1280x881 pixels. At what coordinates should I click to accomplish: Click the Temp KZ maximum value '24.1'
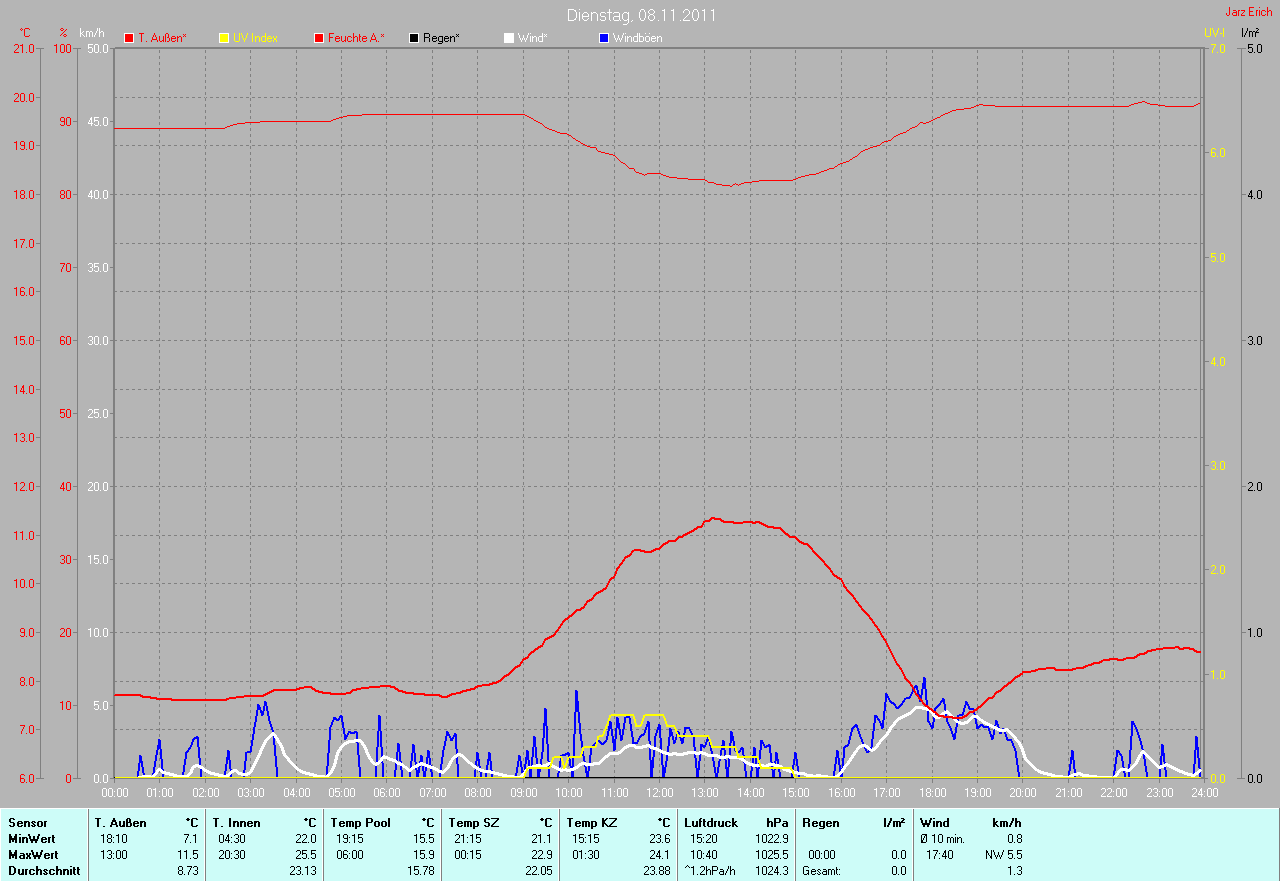(659, 855)
